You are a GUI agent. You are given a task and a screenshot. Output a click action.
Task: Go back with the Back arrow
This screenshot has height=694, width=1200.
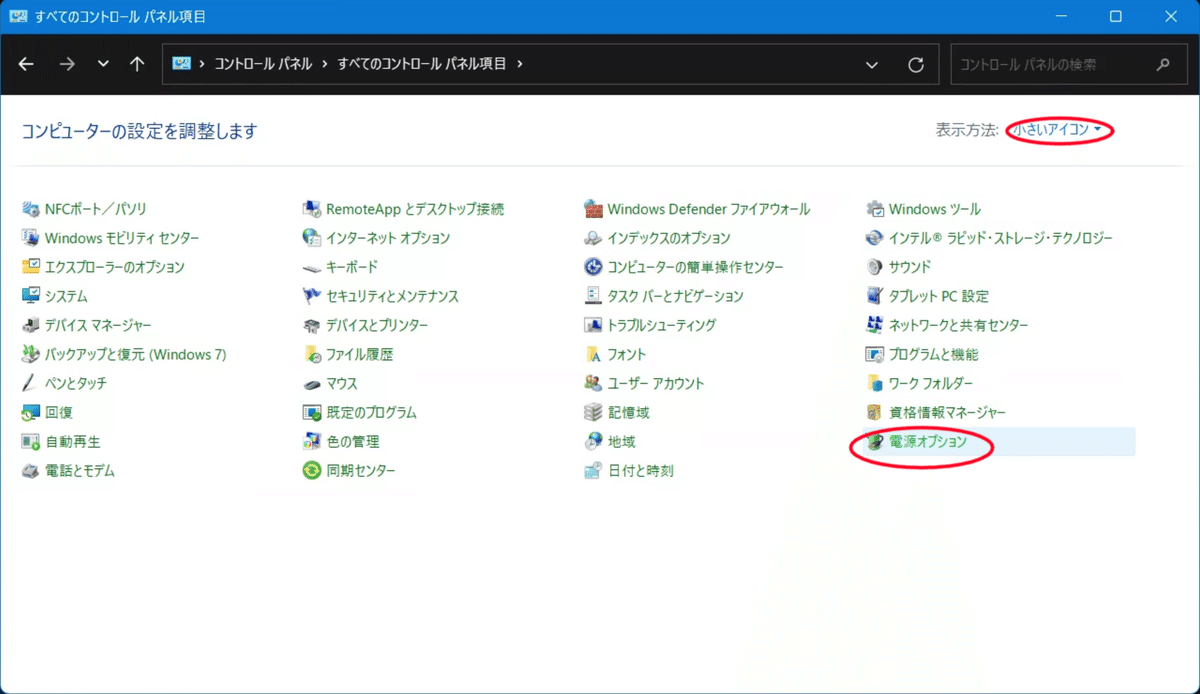pyautogui.click(x=27, y=64)
